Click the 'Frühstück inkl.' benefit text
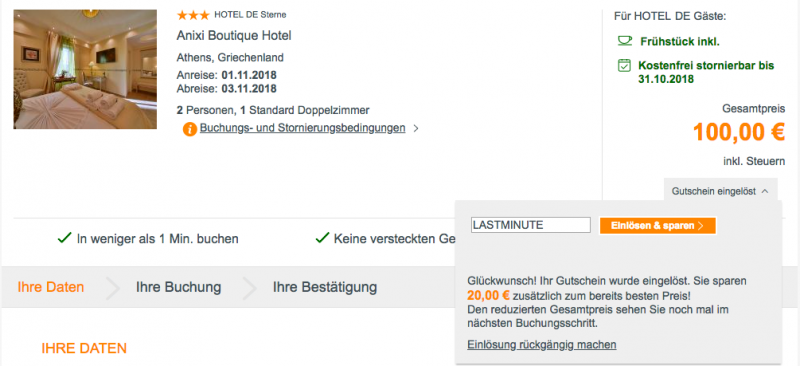The width and height of the screenshot is (800, 366). [679, 42]
